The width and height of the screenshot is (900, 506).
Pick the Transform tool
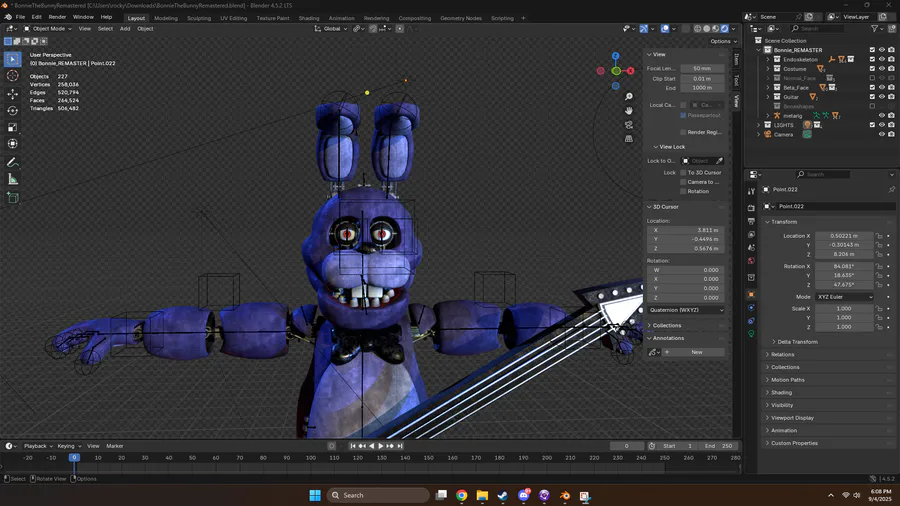(13, 144)
